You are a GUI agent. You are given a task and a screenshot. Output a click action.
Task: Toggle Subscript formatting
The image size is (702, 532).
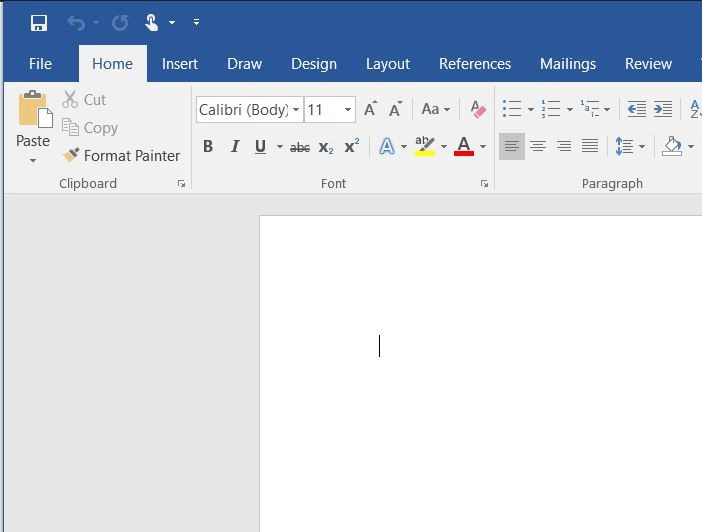(326, 147)
